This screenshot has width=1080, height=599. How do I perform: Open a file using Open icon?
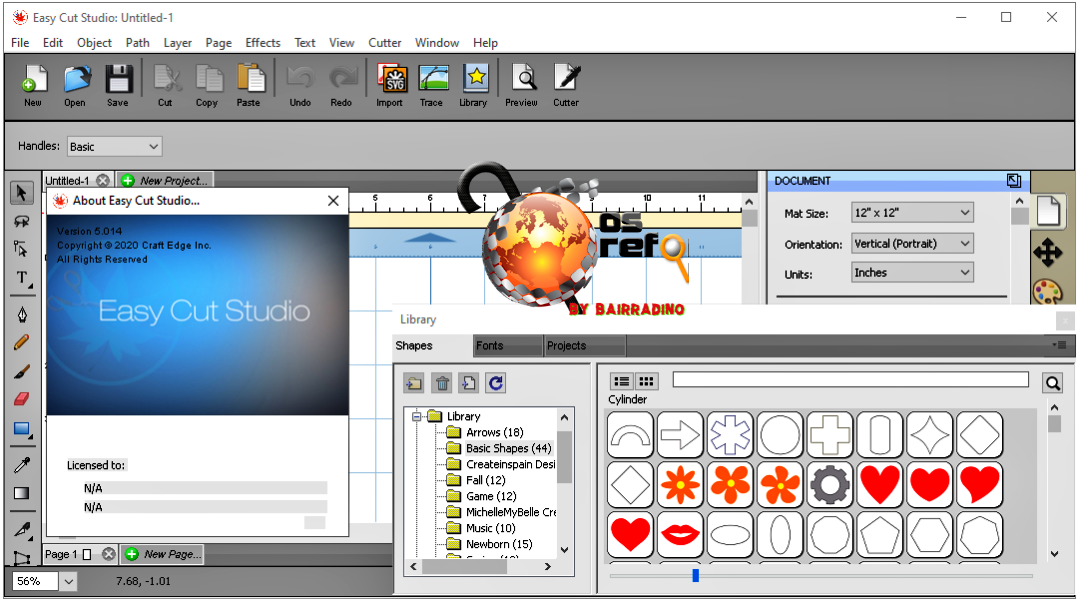coord(76,85)
